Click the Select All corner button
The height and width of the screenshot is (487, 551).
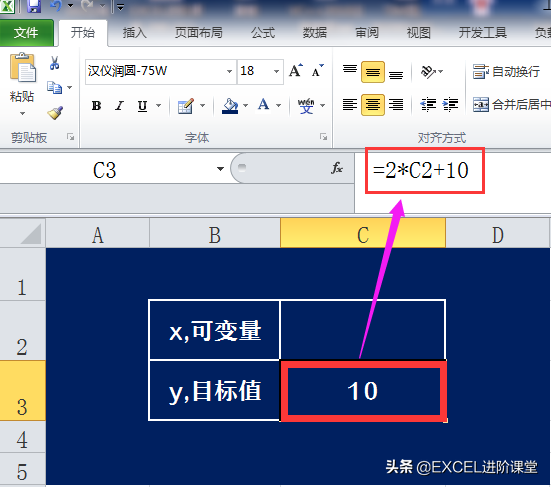pyautogui.click(x=23, y=233)
